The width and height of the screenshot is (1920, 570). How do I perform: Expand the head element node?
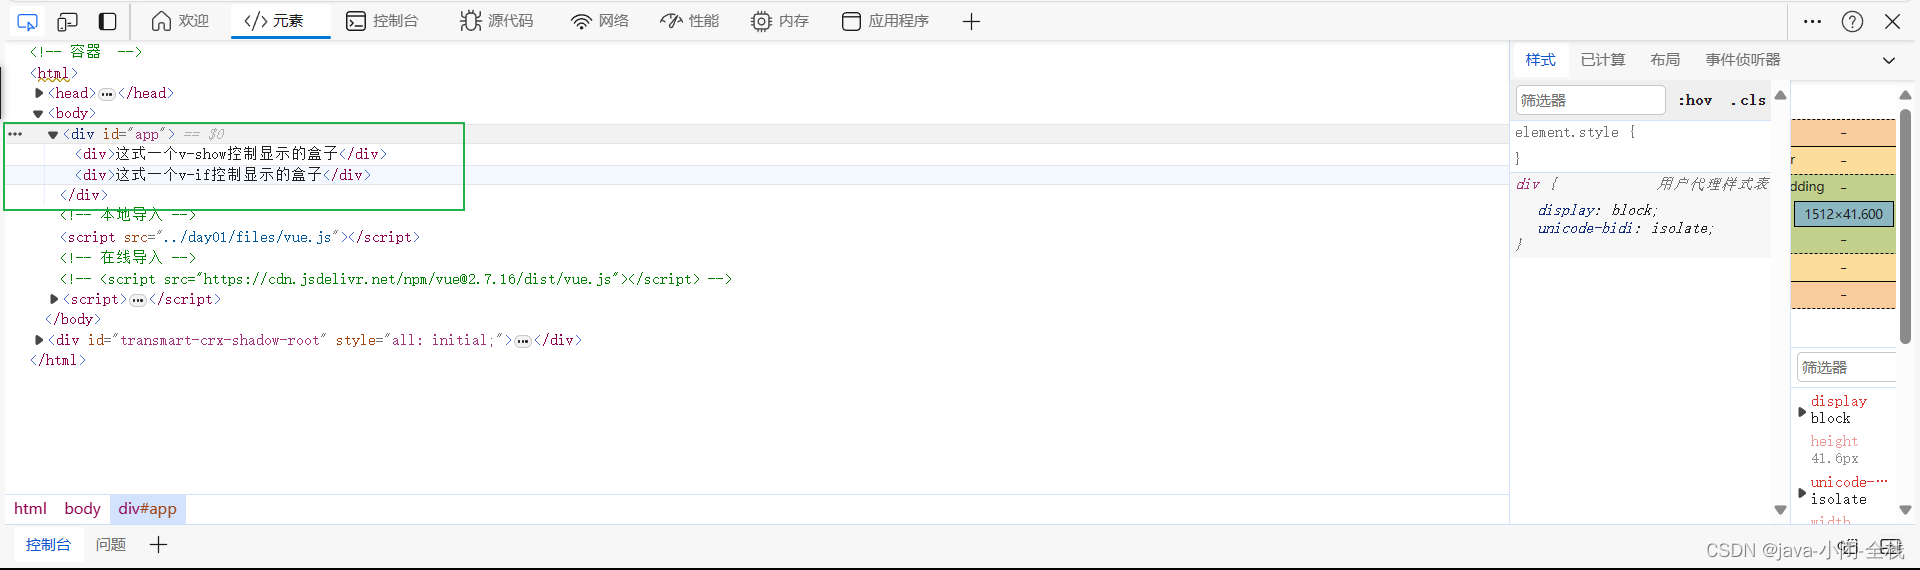coord(39,93)
